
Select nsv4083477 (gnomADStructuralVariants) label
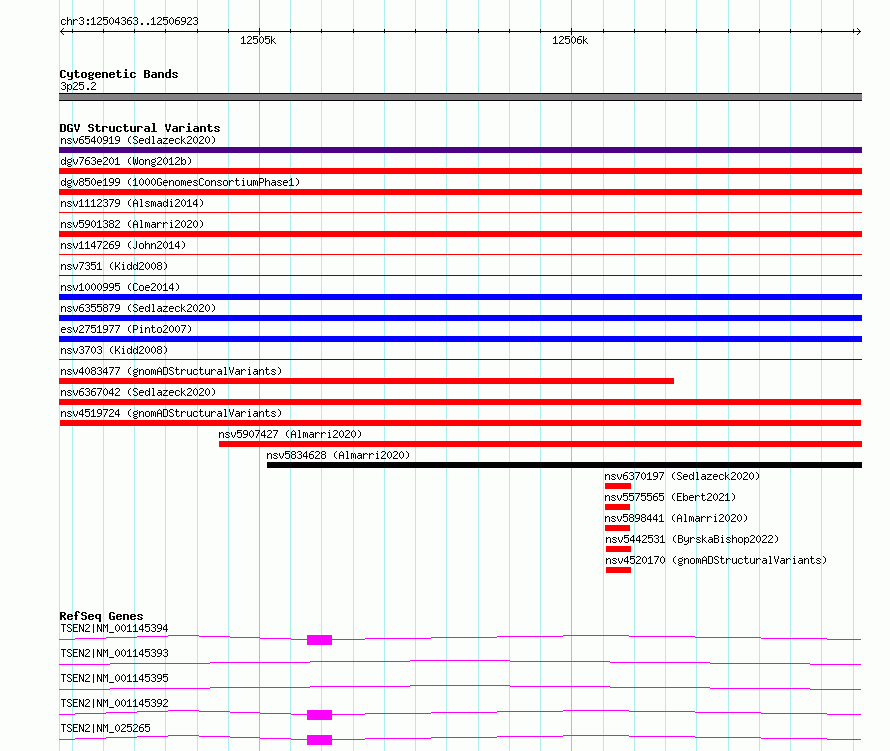click(171, 371)
